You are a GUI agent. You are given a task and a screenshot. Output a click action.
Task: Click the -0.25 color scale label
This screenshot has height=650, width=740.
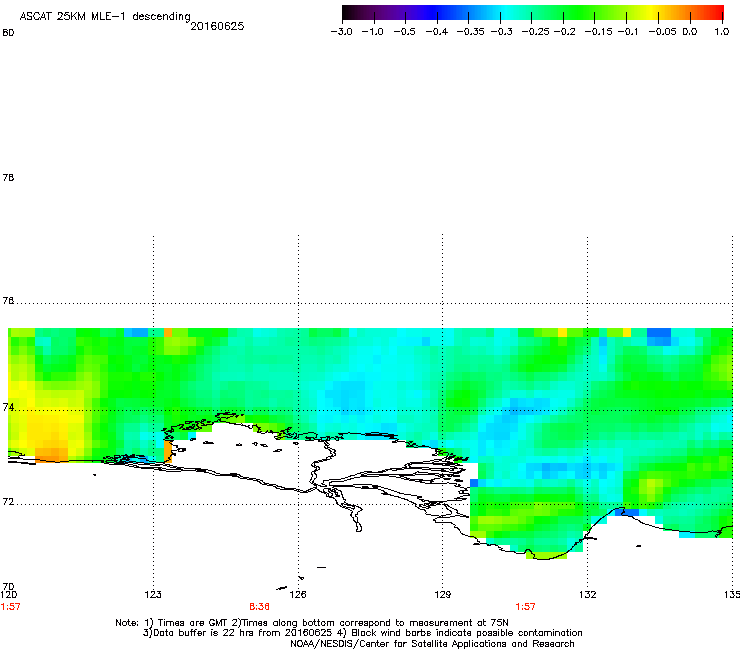535,32
